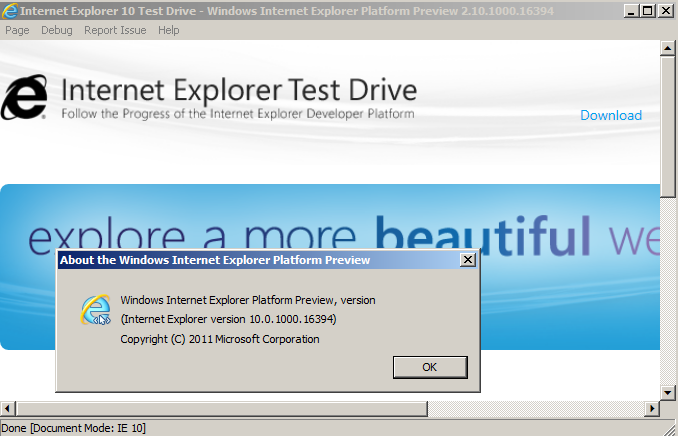Close the Platform Preview main window

(x=665, y=11)
